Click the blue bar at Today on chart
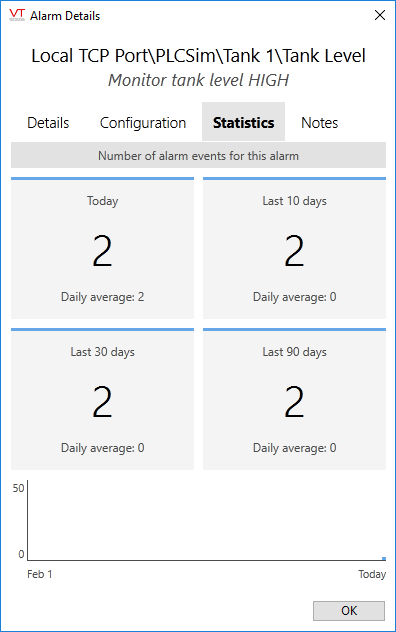The image size is (396, 632). pyautogui.click(x=384, y=558)
